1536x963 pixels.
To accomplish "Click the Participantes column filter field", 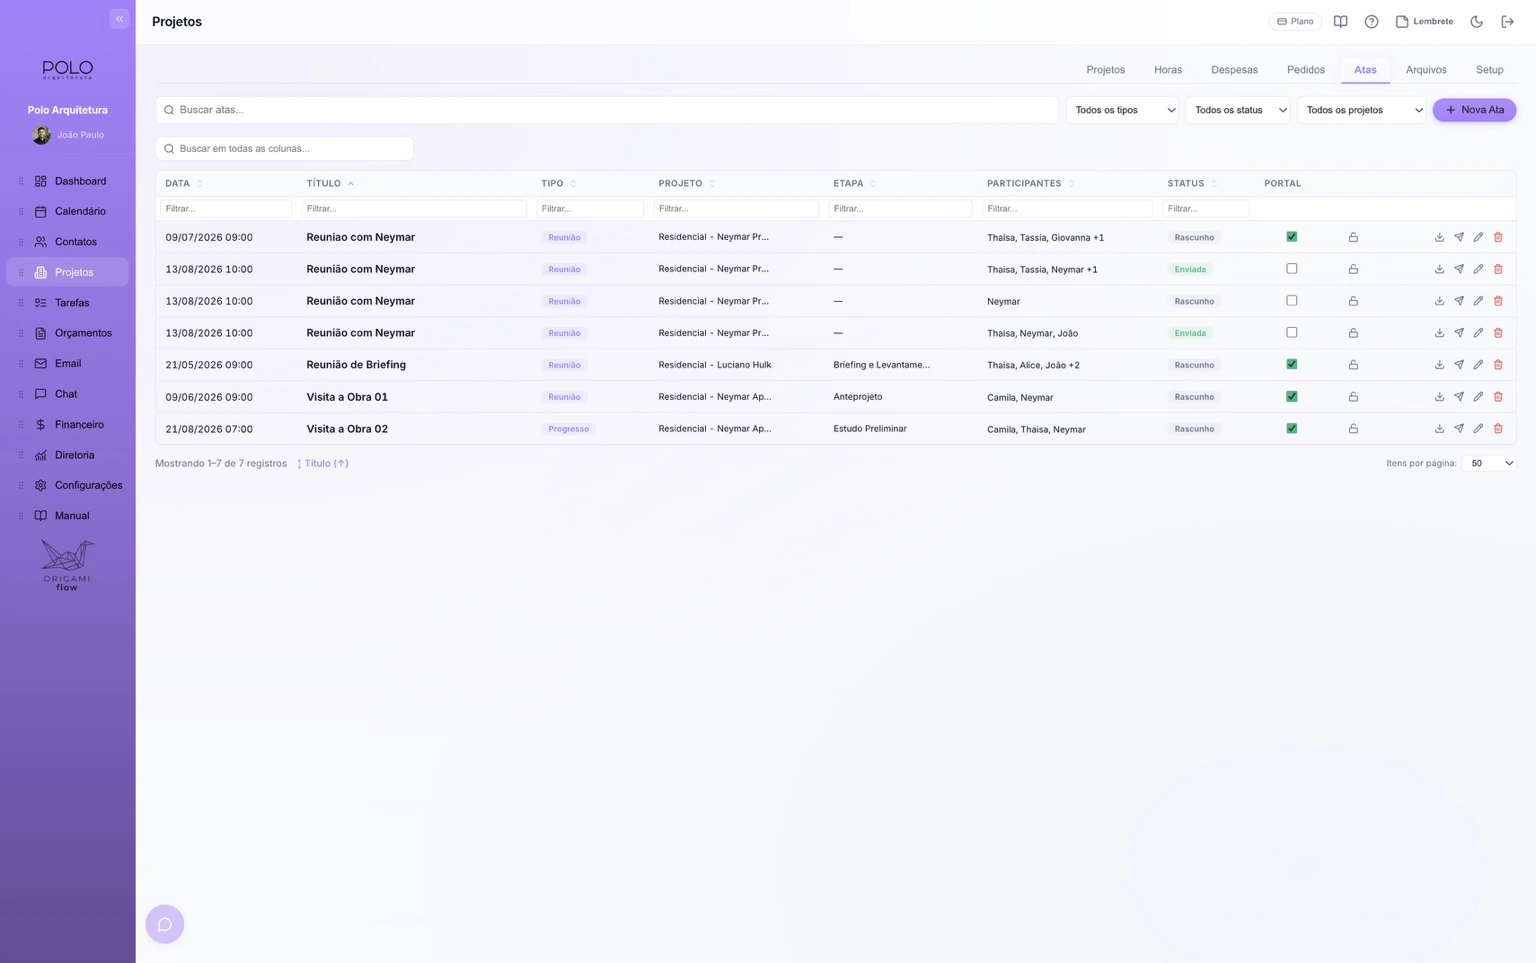I will (x=1067, y=209).
